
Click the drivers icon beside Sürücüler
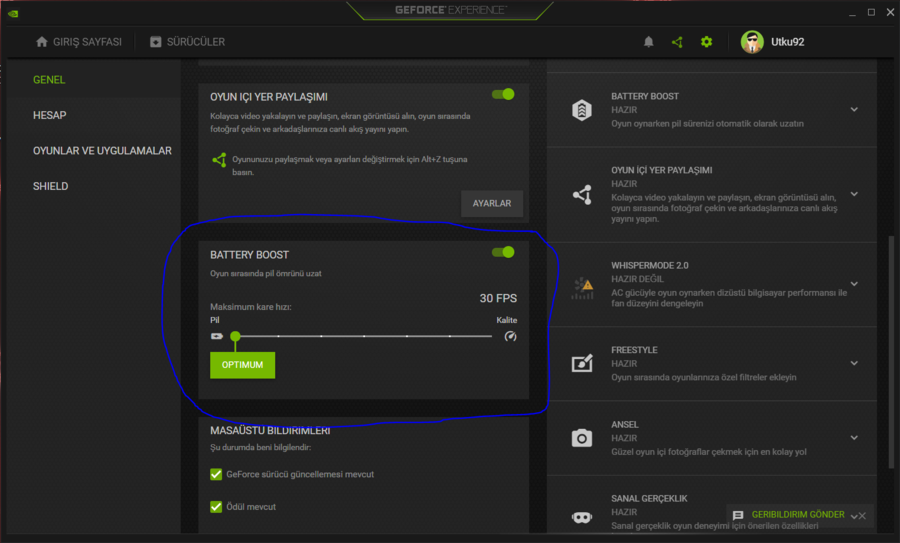click(156, 42)
